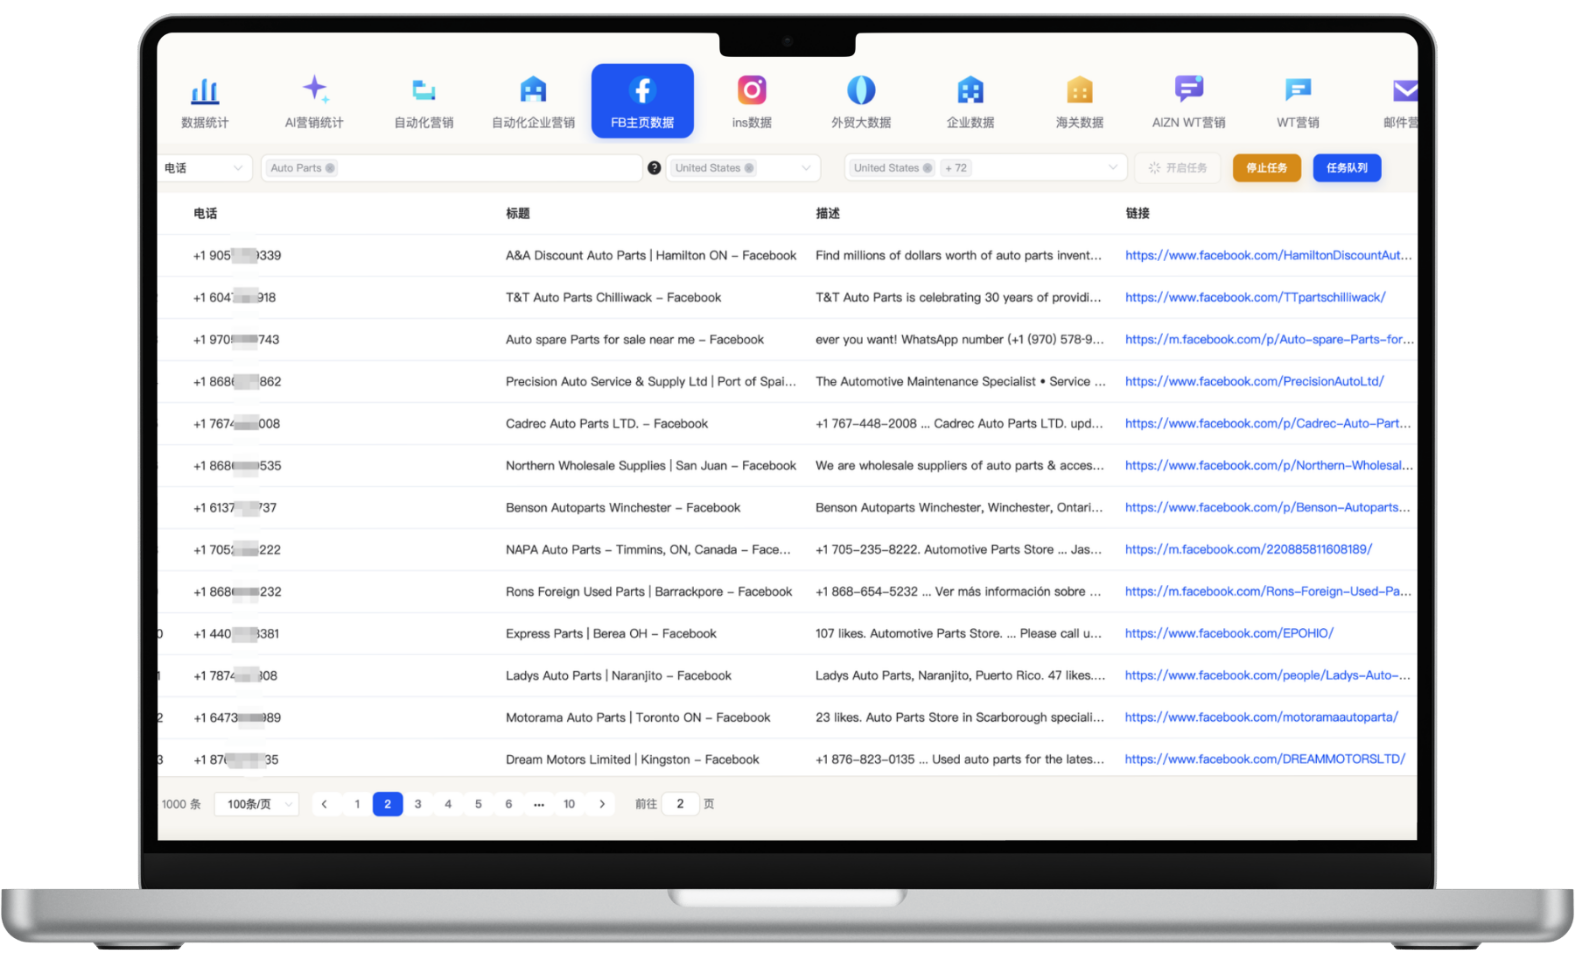Open the AIZN WT营销 chat icon
Viewport: 1575px width, 963px height.
1189,89
